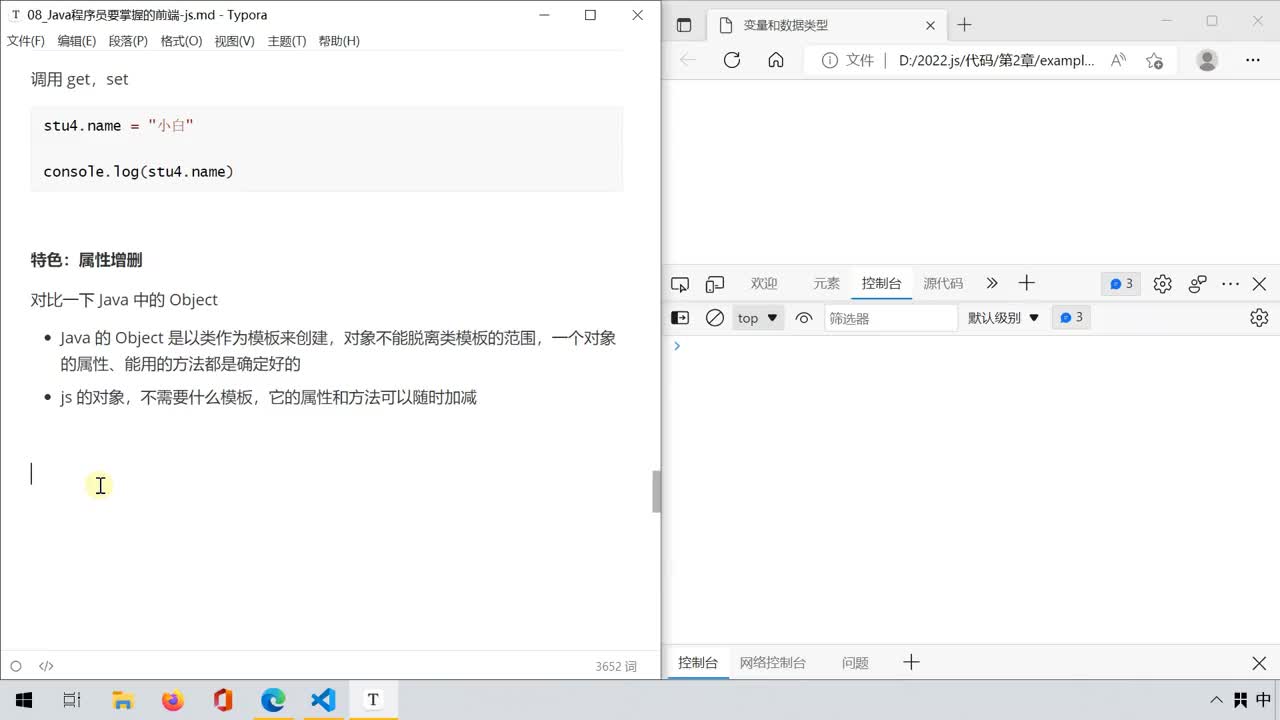Viewport: 1280px width, 720px height.
Task: Open Task View on the taskbar
Action: [x=72, y=700]
